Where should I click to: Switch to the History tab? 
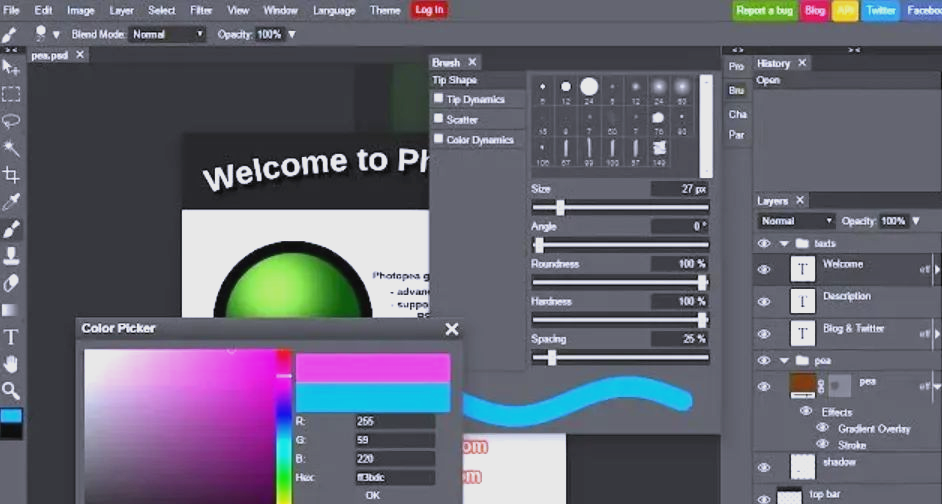[x=774, y=63]
